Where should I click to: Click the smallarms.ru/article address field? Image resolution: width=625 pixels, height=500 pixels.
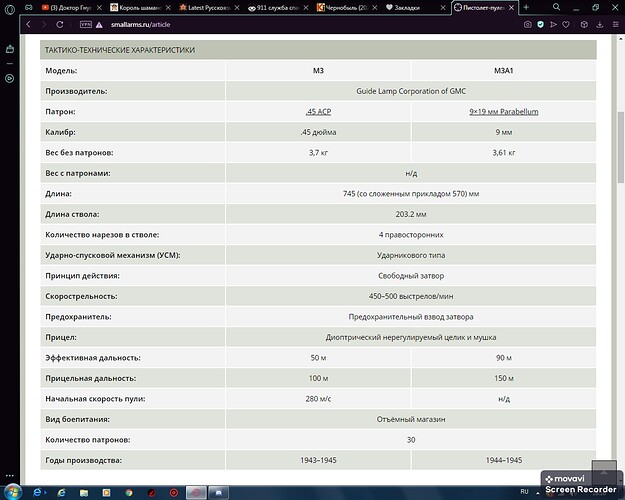pos(140,24)
